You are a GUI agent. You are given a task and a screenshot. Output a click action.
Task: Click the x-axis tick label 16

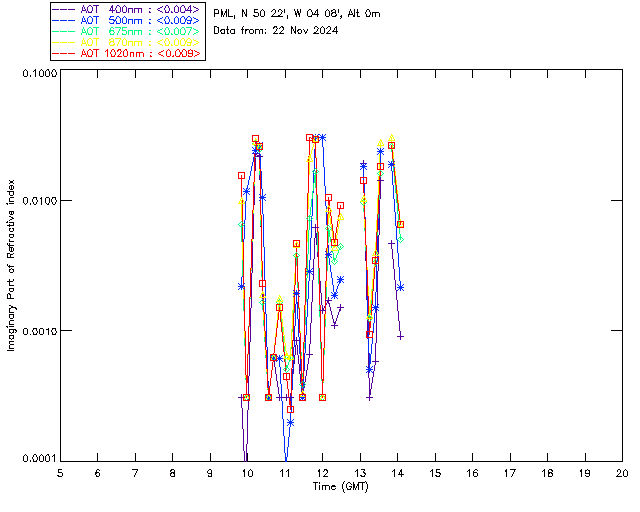(x=473, y=473)
